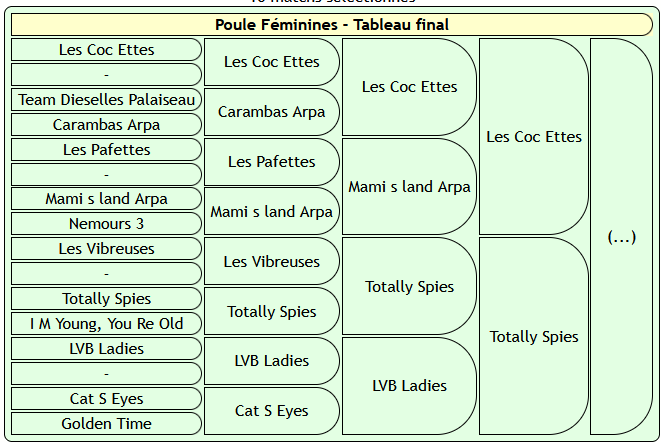This screenshot has height=442, width=661.
Task: Click the Poule Féminines - Tableau final header
Action: click(331, 25)
